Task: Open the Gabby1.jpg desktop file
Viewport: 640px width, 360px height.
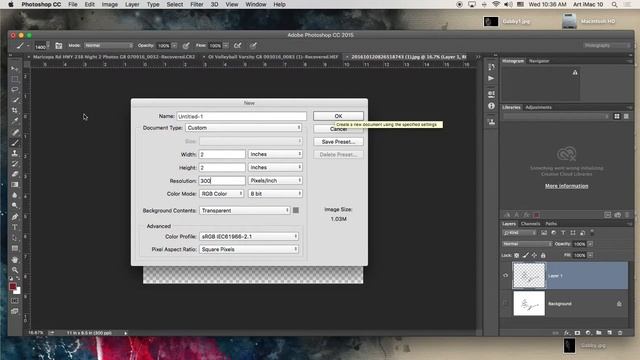Action: (491, 21)
